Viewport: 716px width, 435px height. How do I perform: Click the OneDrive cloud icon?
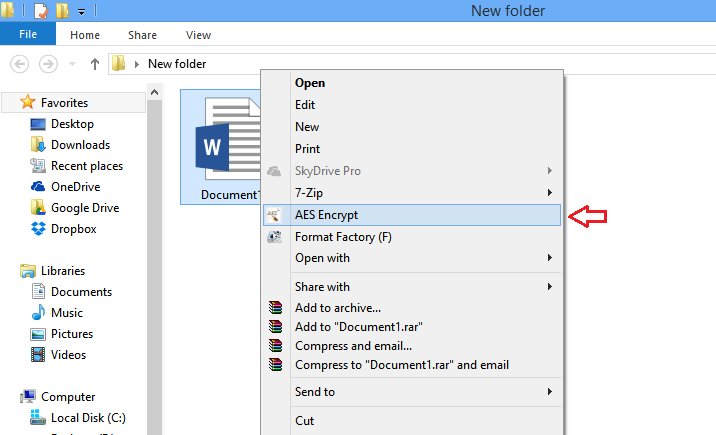38,187
